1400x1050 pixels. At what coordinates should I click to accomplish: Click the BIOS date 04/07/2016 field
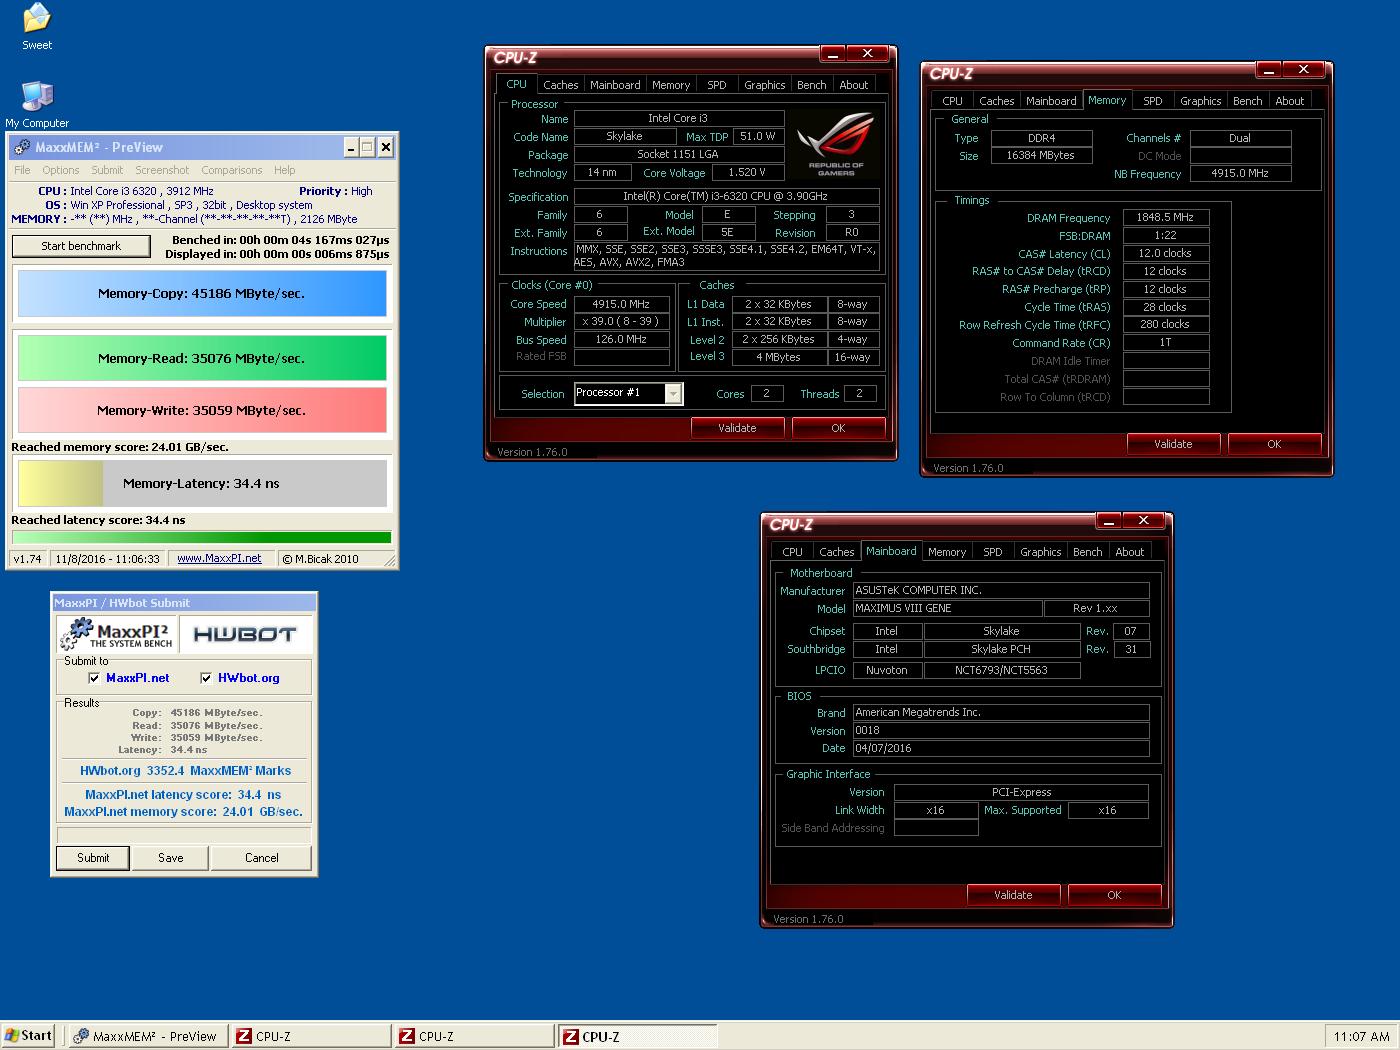click(x=1000, y=748)
